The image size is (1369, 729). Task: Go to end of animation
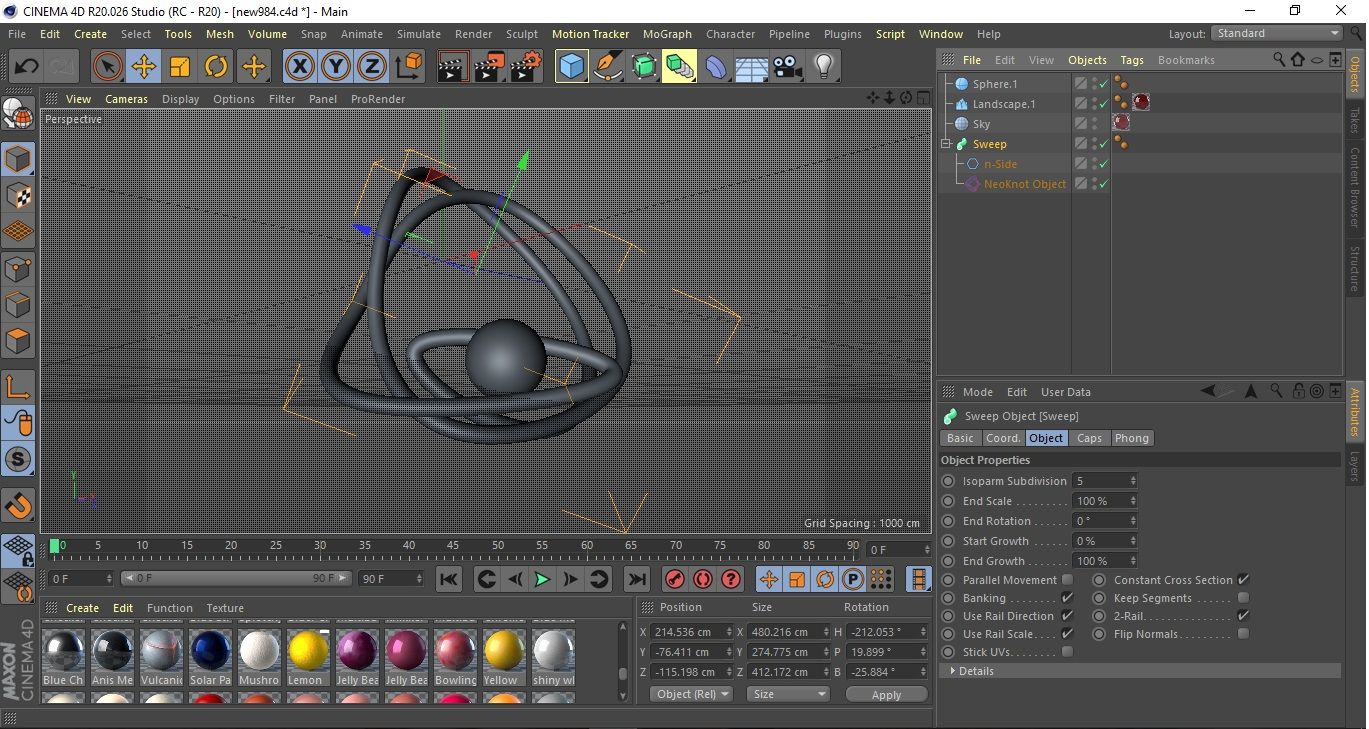click(x=636, y=579)
